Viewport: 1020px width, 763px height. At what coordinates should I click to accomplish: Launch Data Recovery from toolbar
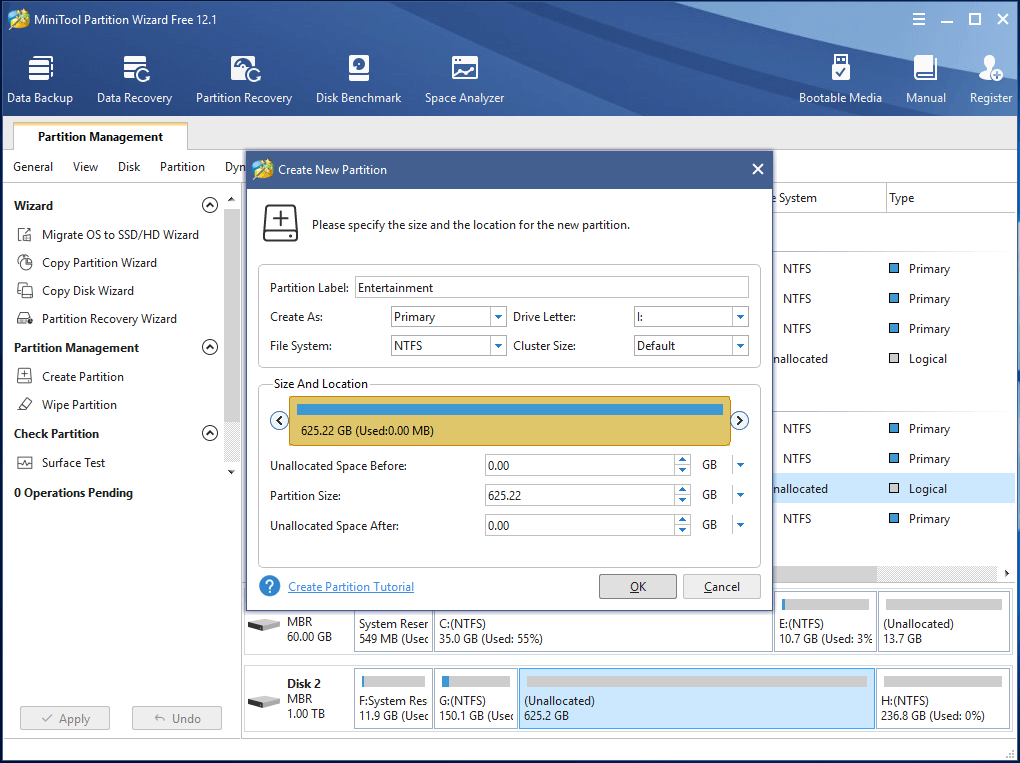(x=135, y=79)
